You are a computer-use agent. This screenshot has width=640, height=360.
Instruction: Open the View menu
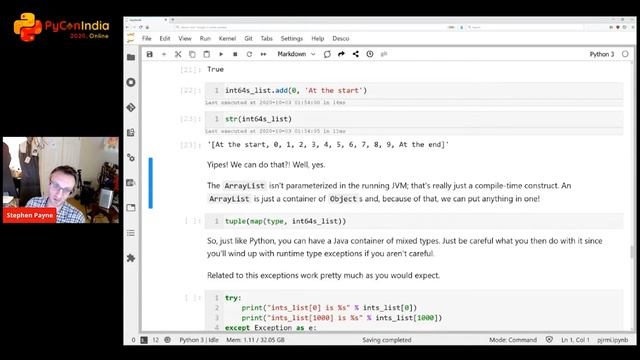185,38
